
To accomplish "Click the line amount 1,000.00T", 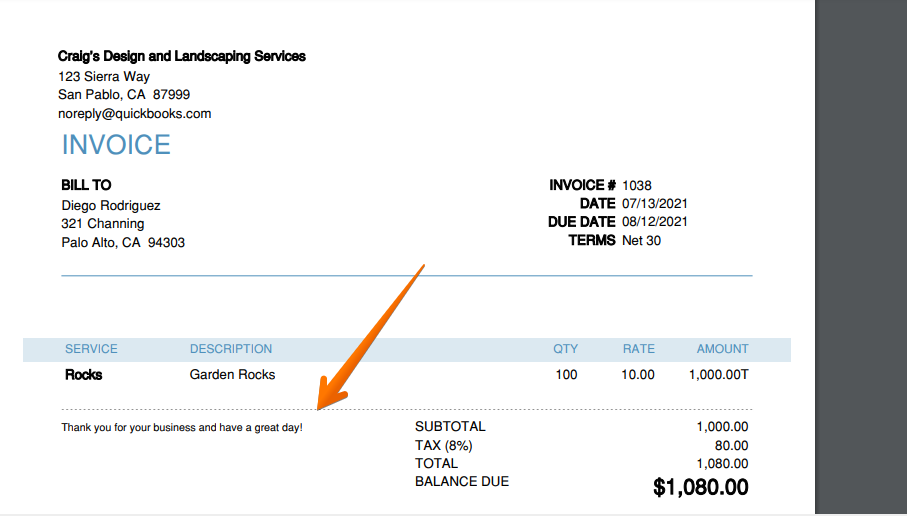I will tap(719, 375).
